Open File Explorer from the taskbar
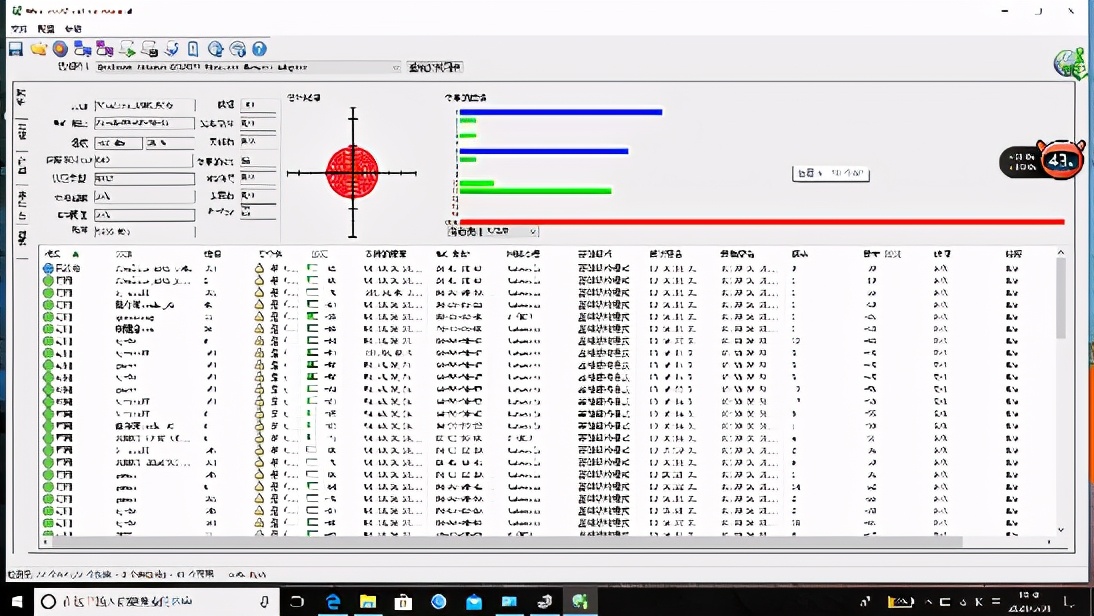 click(368, 602)
